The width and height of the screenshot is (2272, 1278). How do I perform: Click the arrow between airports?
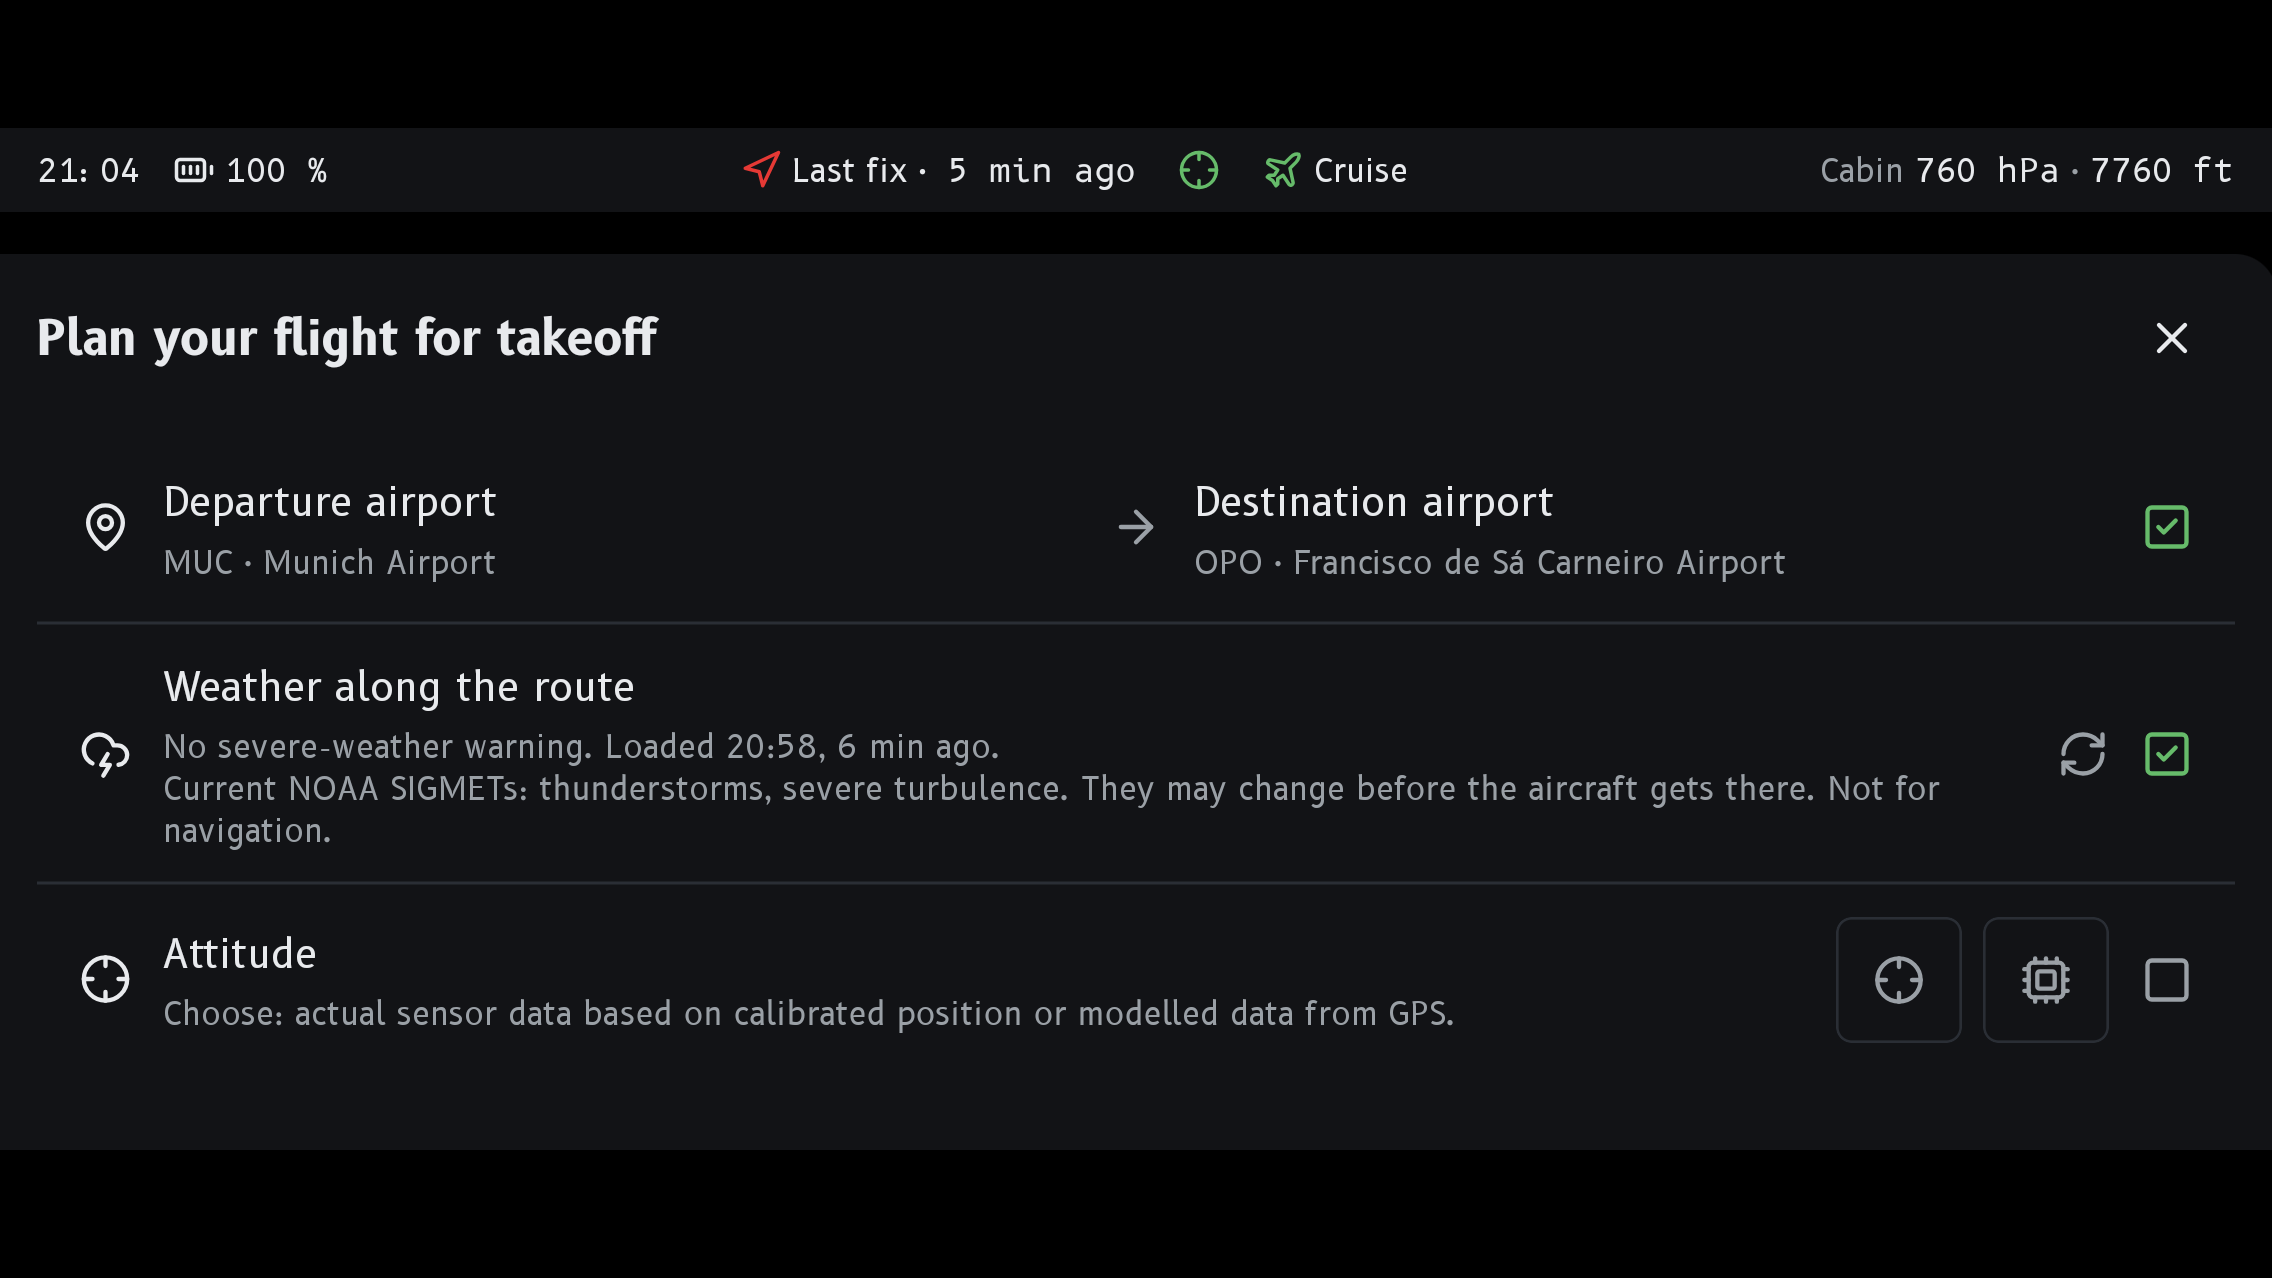[x=1136, y=527]
